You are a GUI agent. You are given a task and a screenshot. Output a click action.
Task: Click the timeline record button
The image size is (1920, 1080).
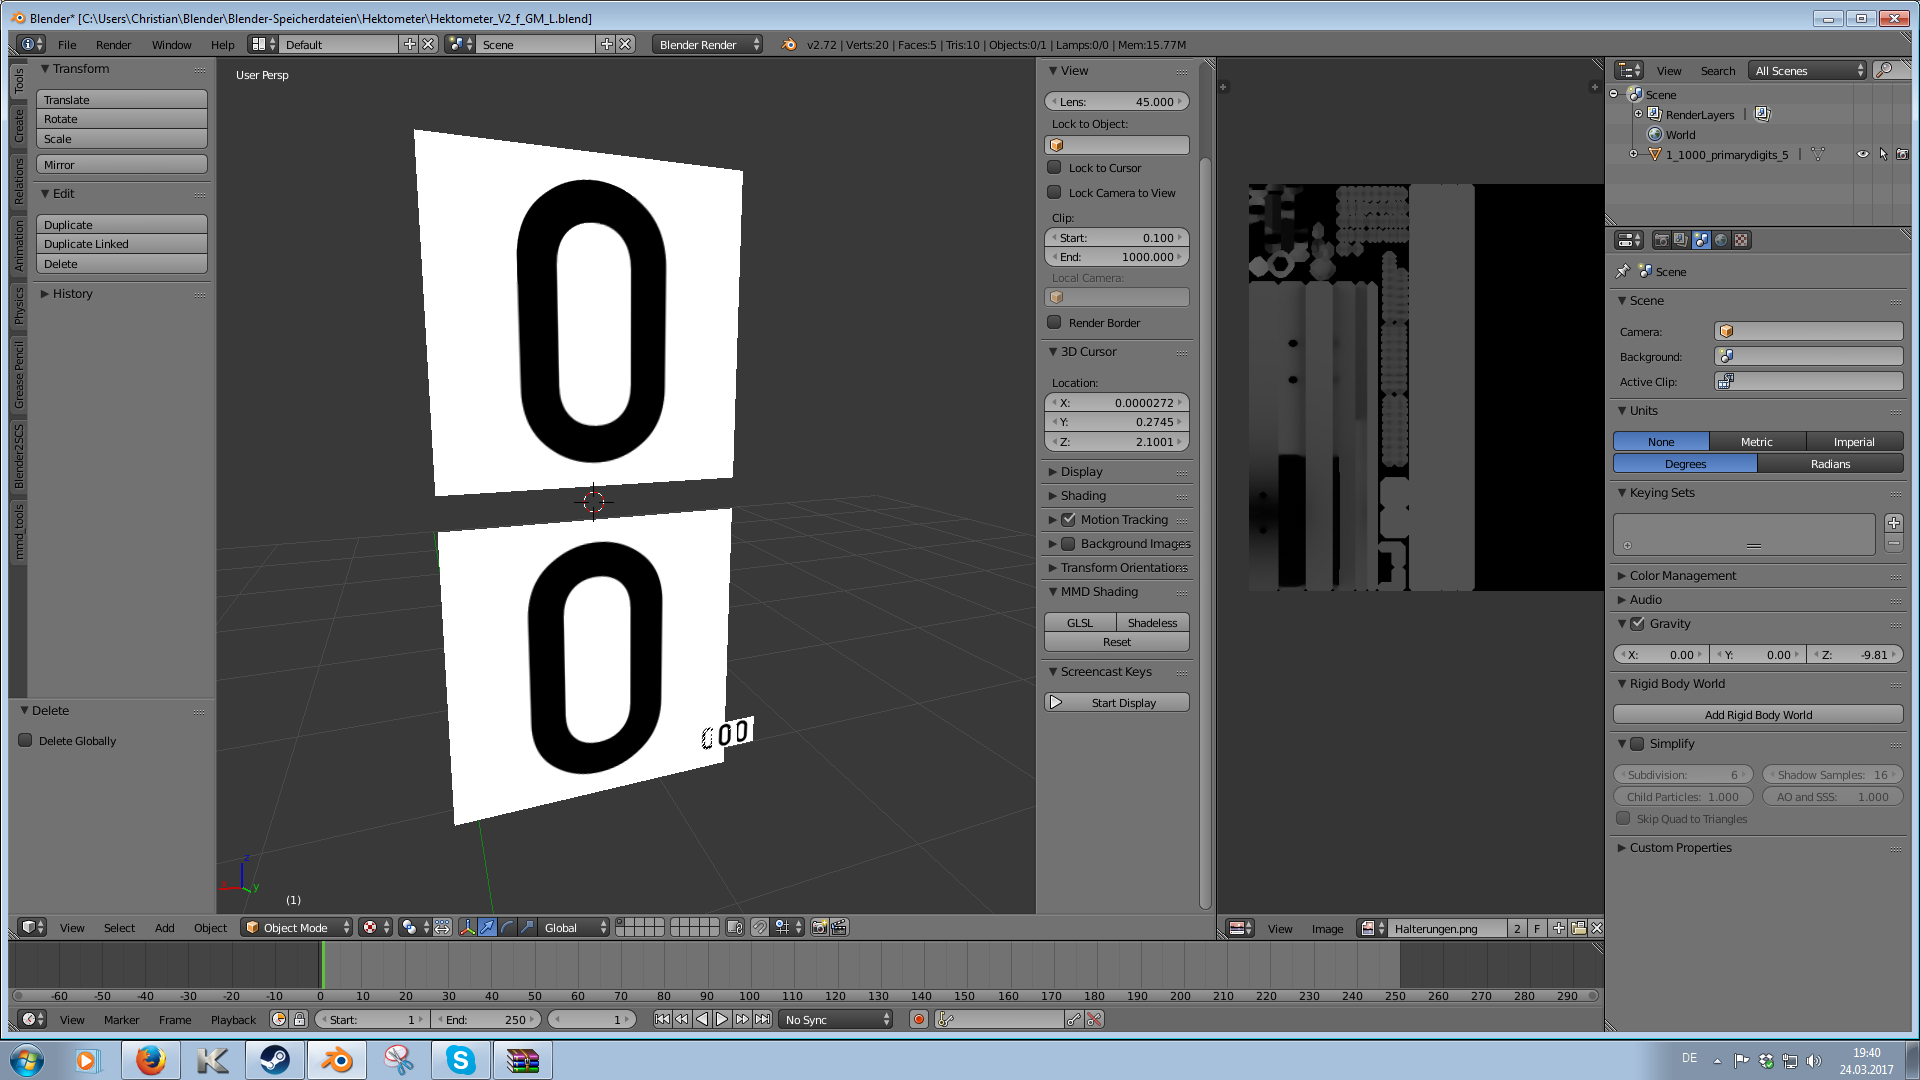click(918, 1019)
